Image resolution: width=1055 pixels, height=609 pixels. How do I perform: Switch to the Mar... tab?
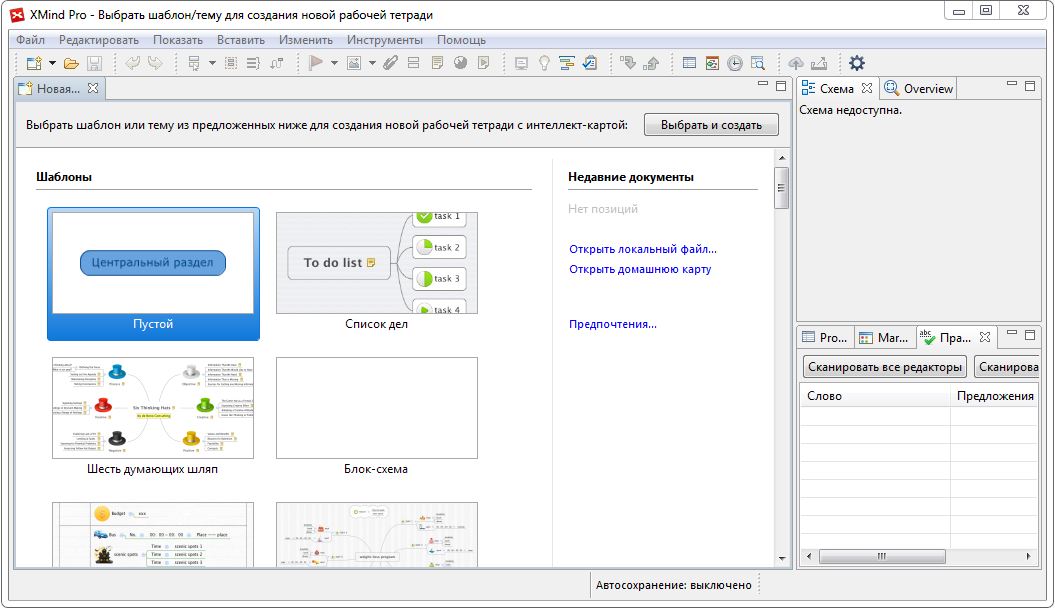[x=885, y=338]
